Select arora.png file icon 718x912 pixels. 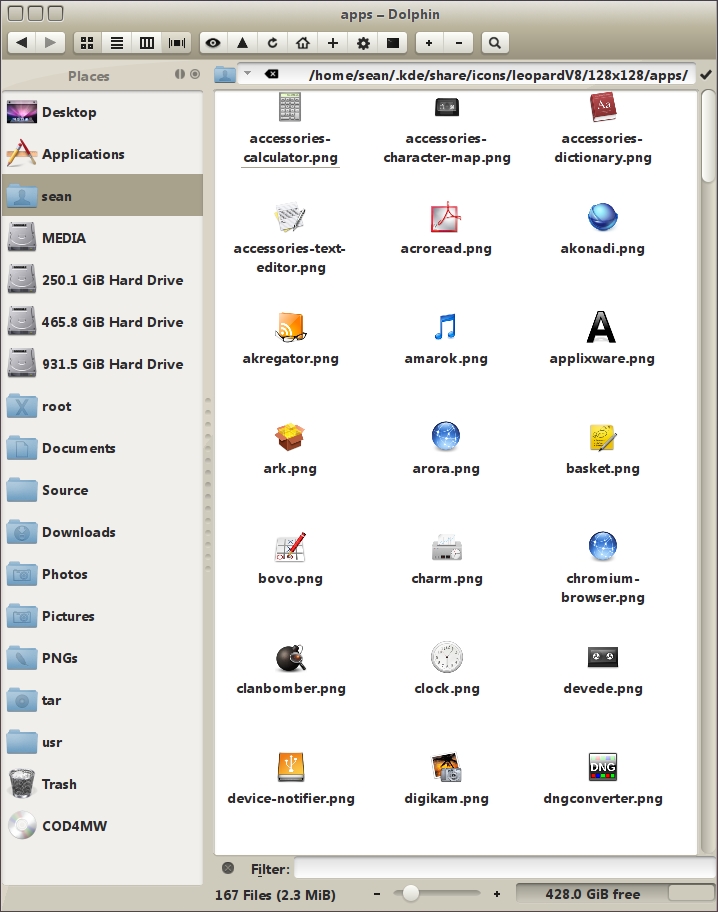coord(446,437)
